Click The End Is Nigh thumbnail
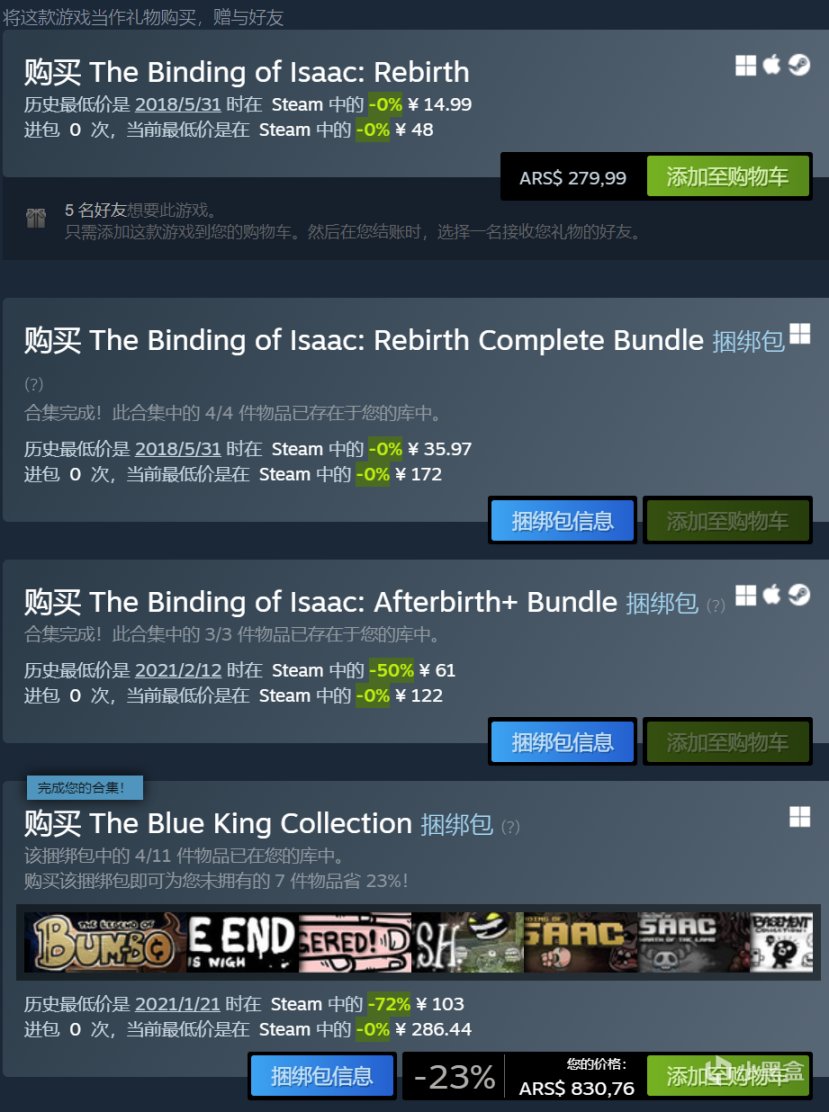 coord(243,943)
